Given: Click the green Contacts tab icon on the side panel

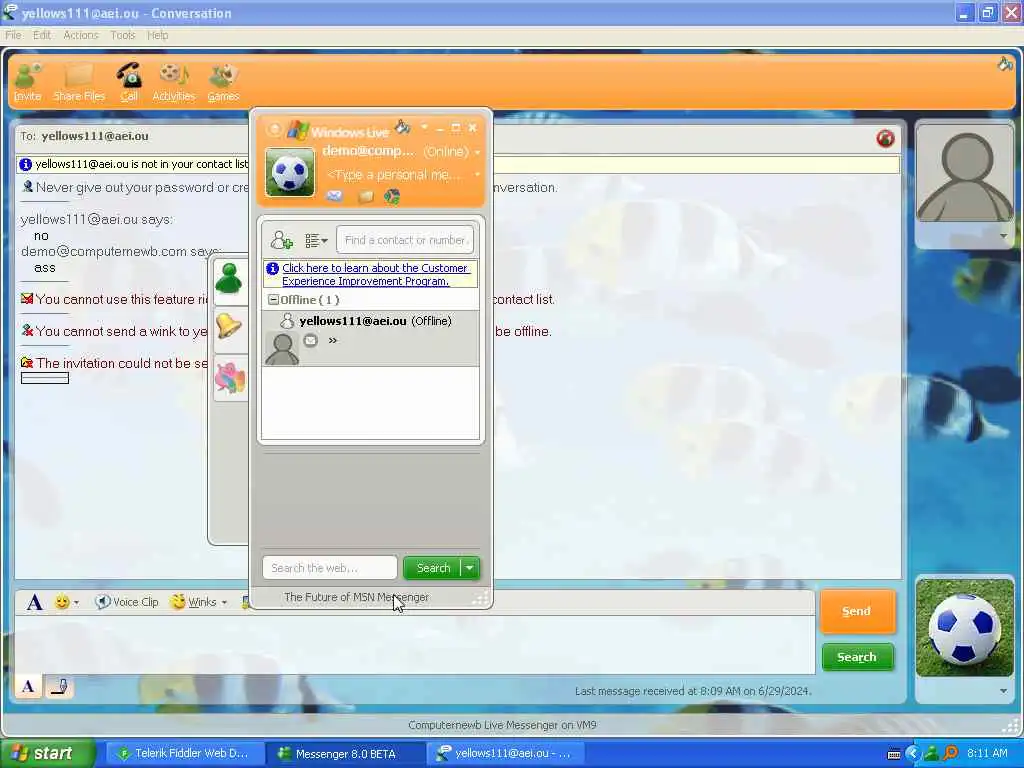Looking at the screenshot, I should (229, 278).
